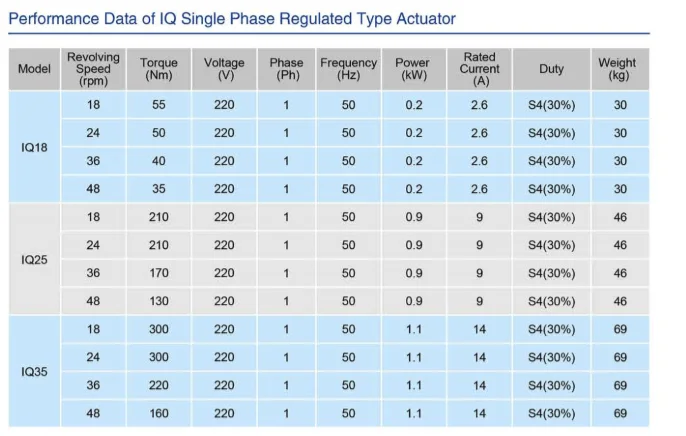Select the Duty column header
This screenshot has height=436, width=686.
click(551, 69)
